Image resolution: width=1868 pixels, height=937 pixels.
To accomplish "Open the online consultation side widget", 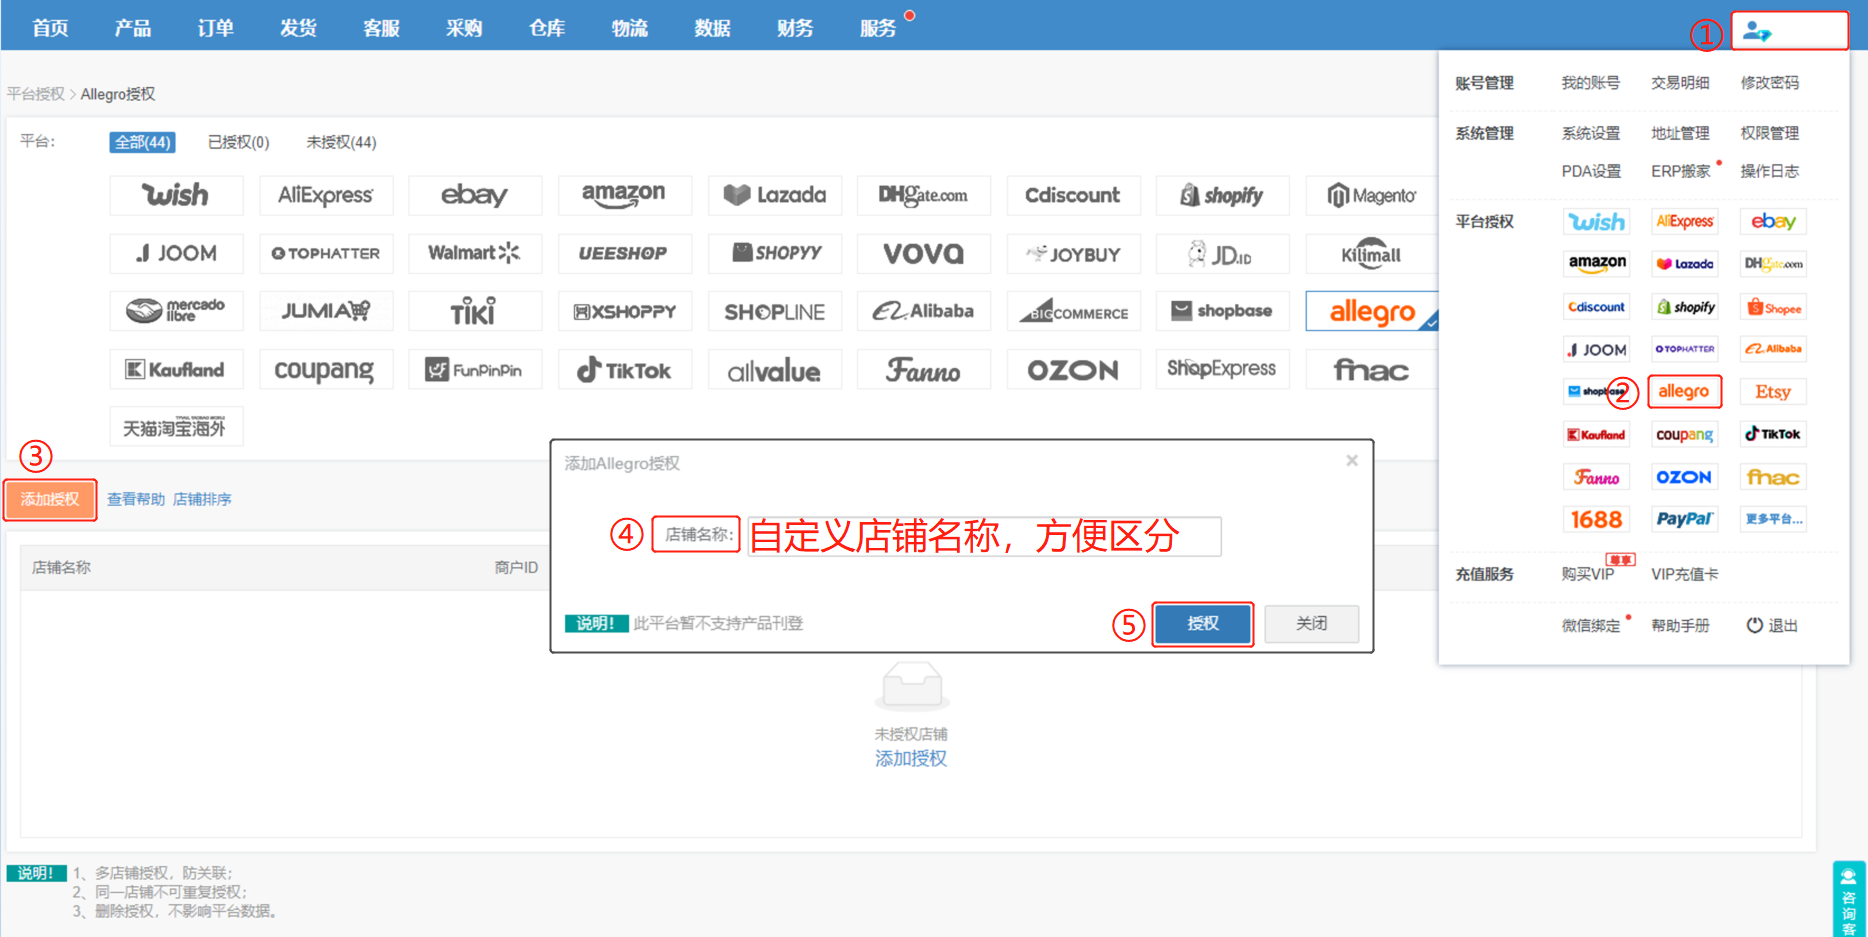I will coord(1849,898).
